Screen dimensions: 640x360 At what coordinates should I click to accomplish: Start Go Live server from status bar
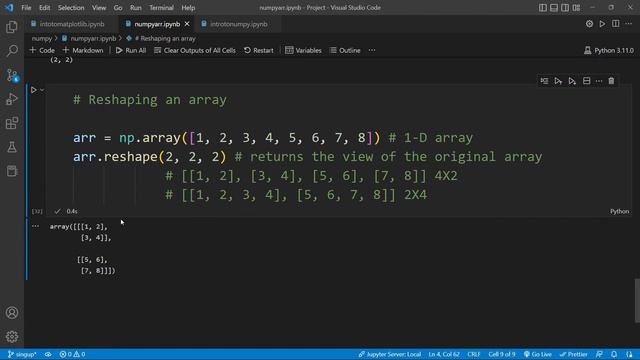pyautogui.click(x=538, y=354)
